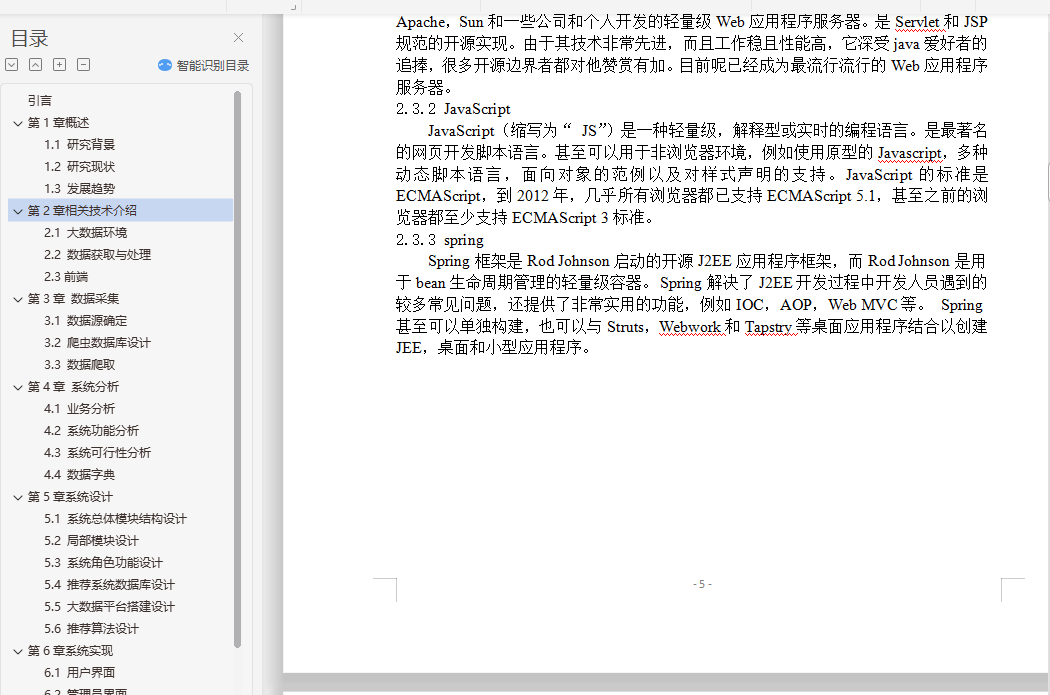The image size is (1050, 695).
Task: Select the 第 3 章 数据采集 heading
Action: point(74,299)
